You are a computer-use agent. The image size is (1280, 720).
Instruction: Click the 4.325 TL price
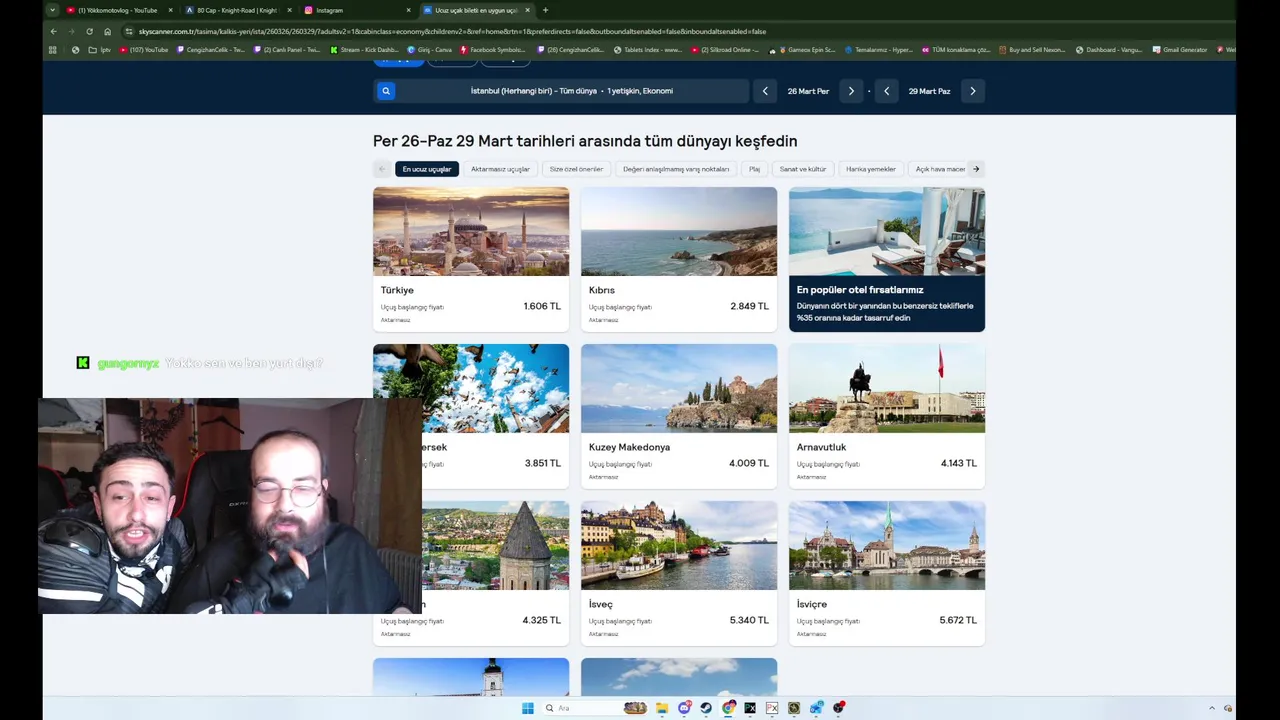click(x=541, y=620)
